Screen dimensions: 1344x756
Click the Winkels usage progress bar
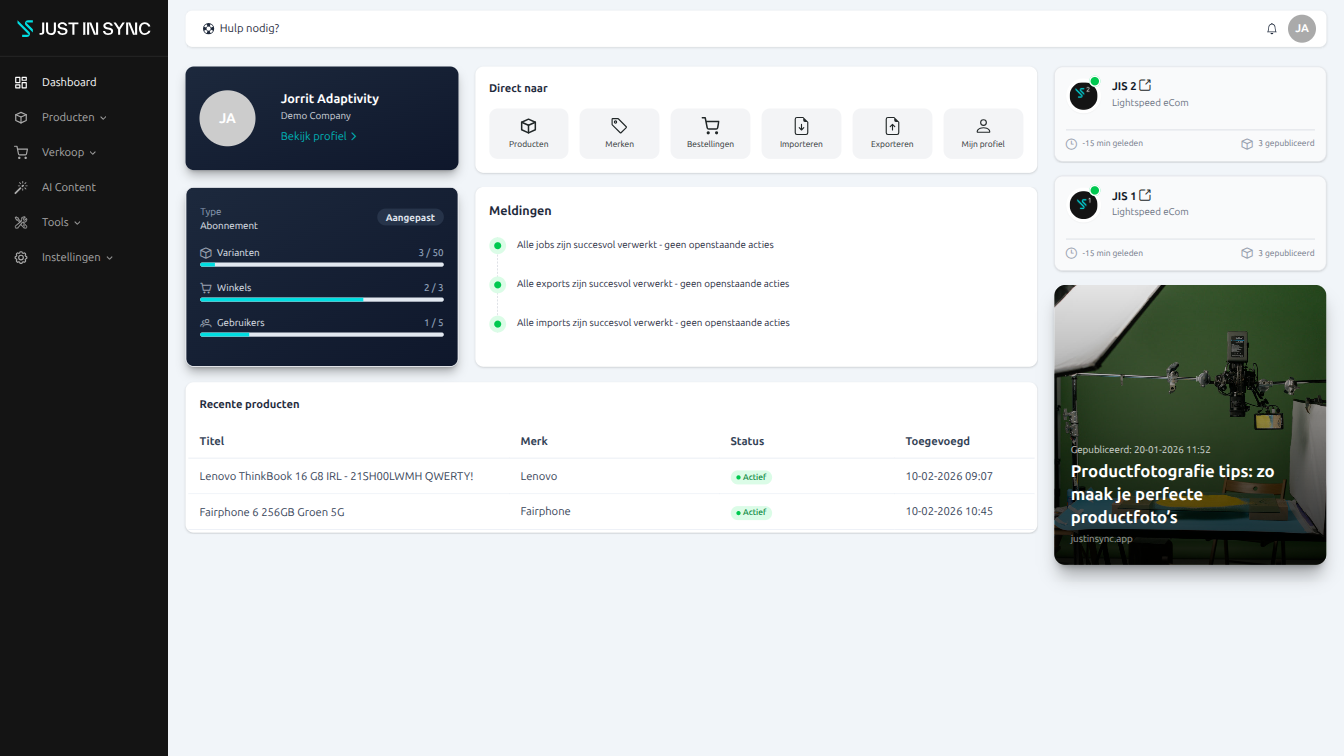[320, 299]
